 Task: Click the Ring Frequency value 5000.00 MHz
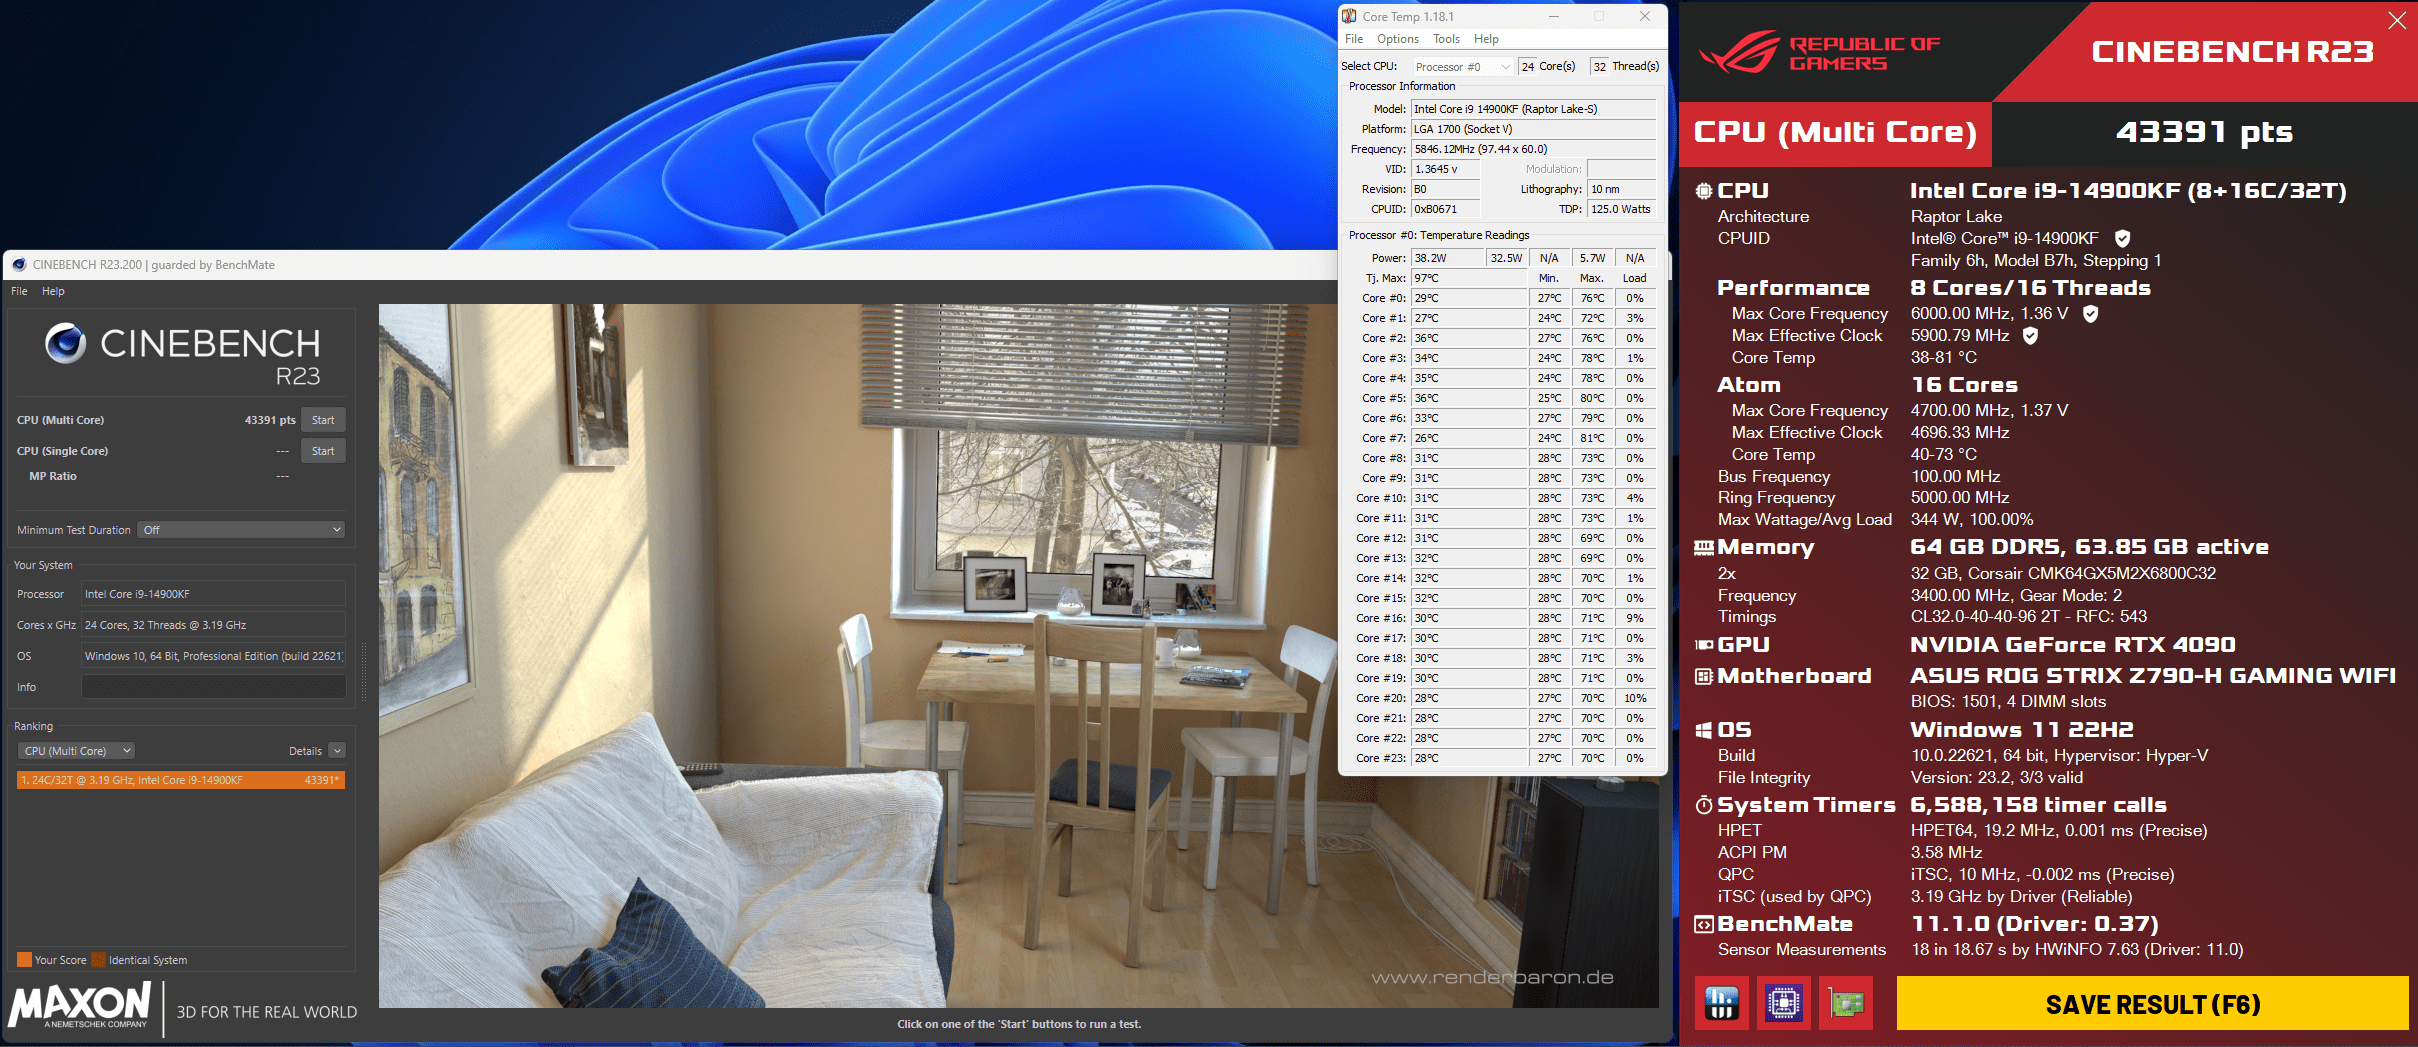1960,498
